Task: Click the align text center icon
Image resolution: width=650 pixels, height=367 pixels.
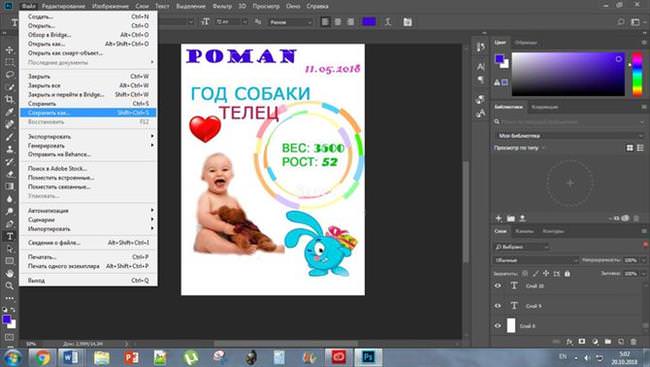Action: point(338,22)
